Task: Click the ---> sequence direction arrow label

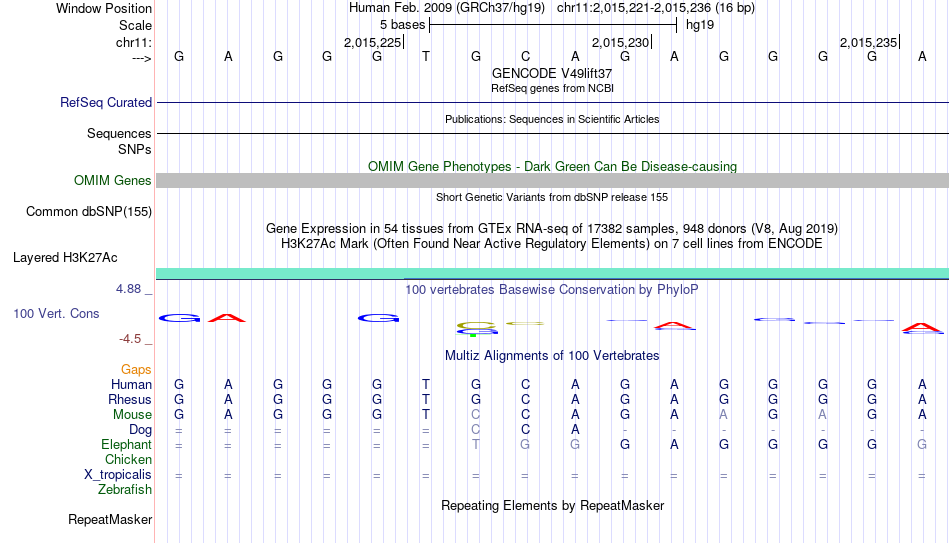Action: pos(141,58)
